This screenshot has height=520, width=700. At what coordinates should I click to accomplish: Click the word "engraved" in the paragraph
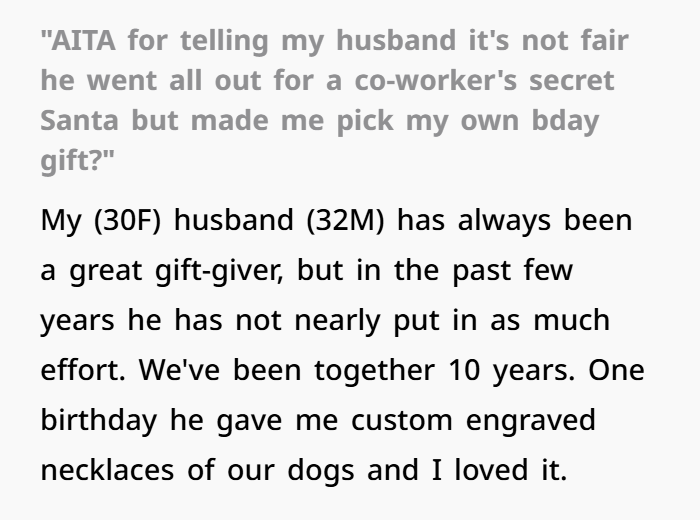point(530,420)
